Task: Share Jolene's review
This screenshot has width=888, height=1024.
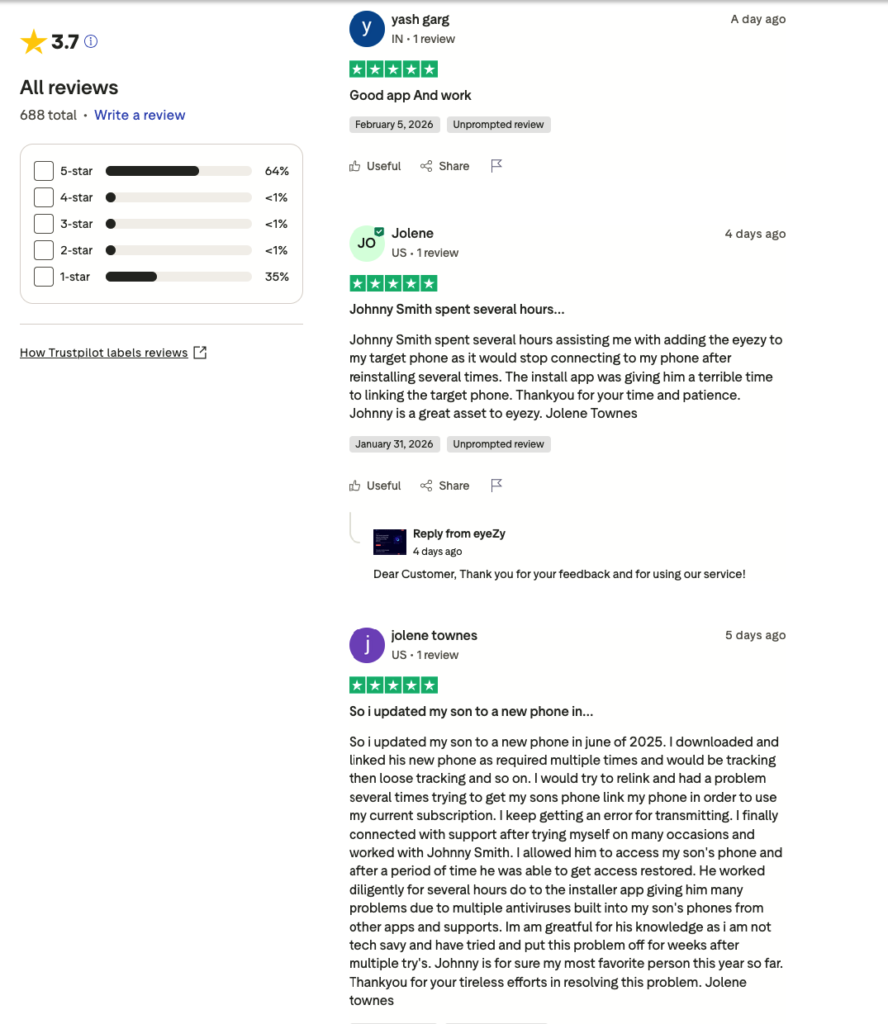Action: click(x=445, y=485)
